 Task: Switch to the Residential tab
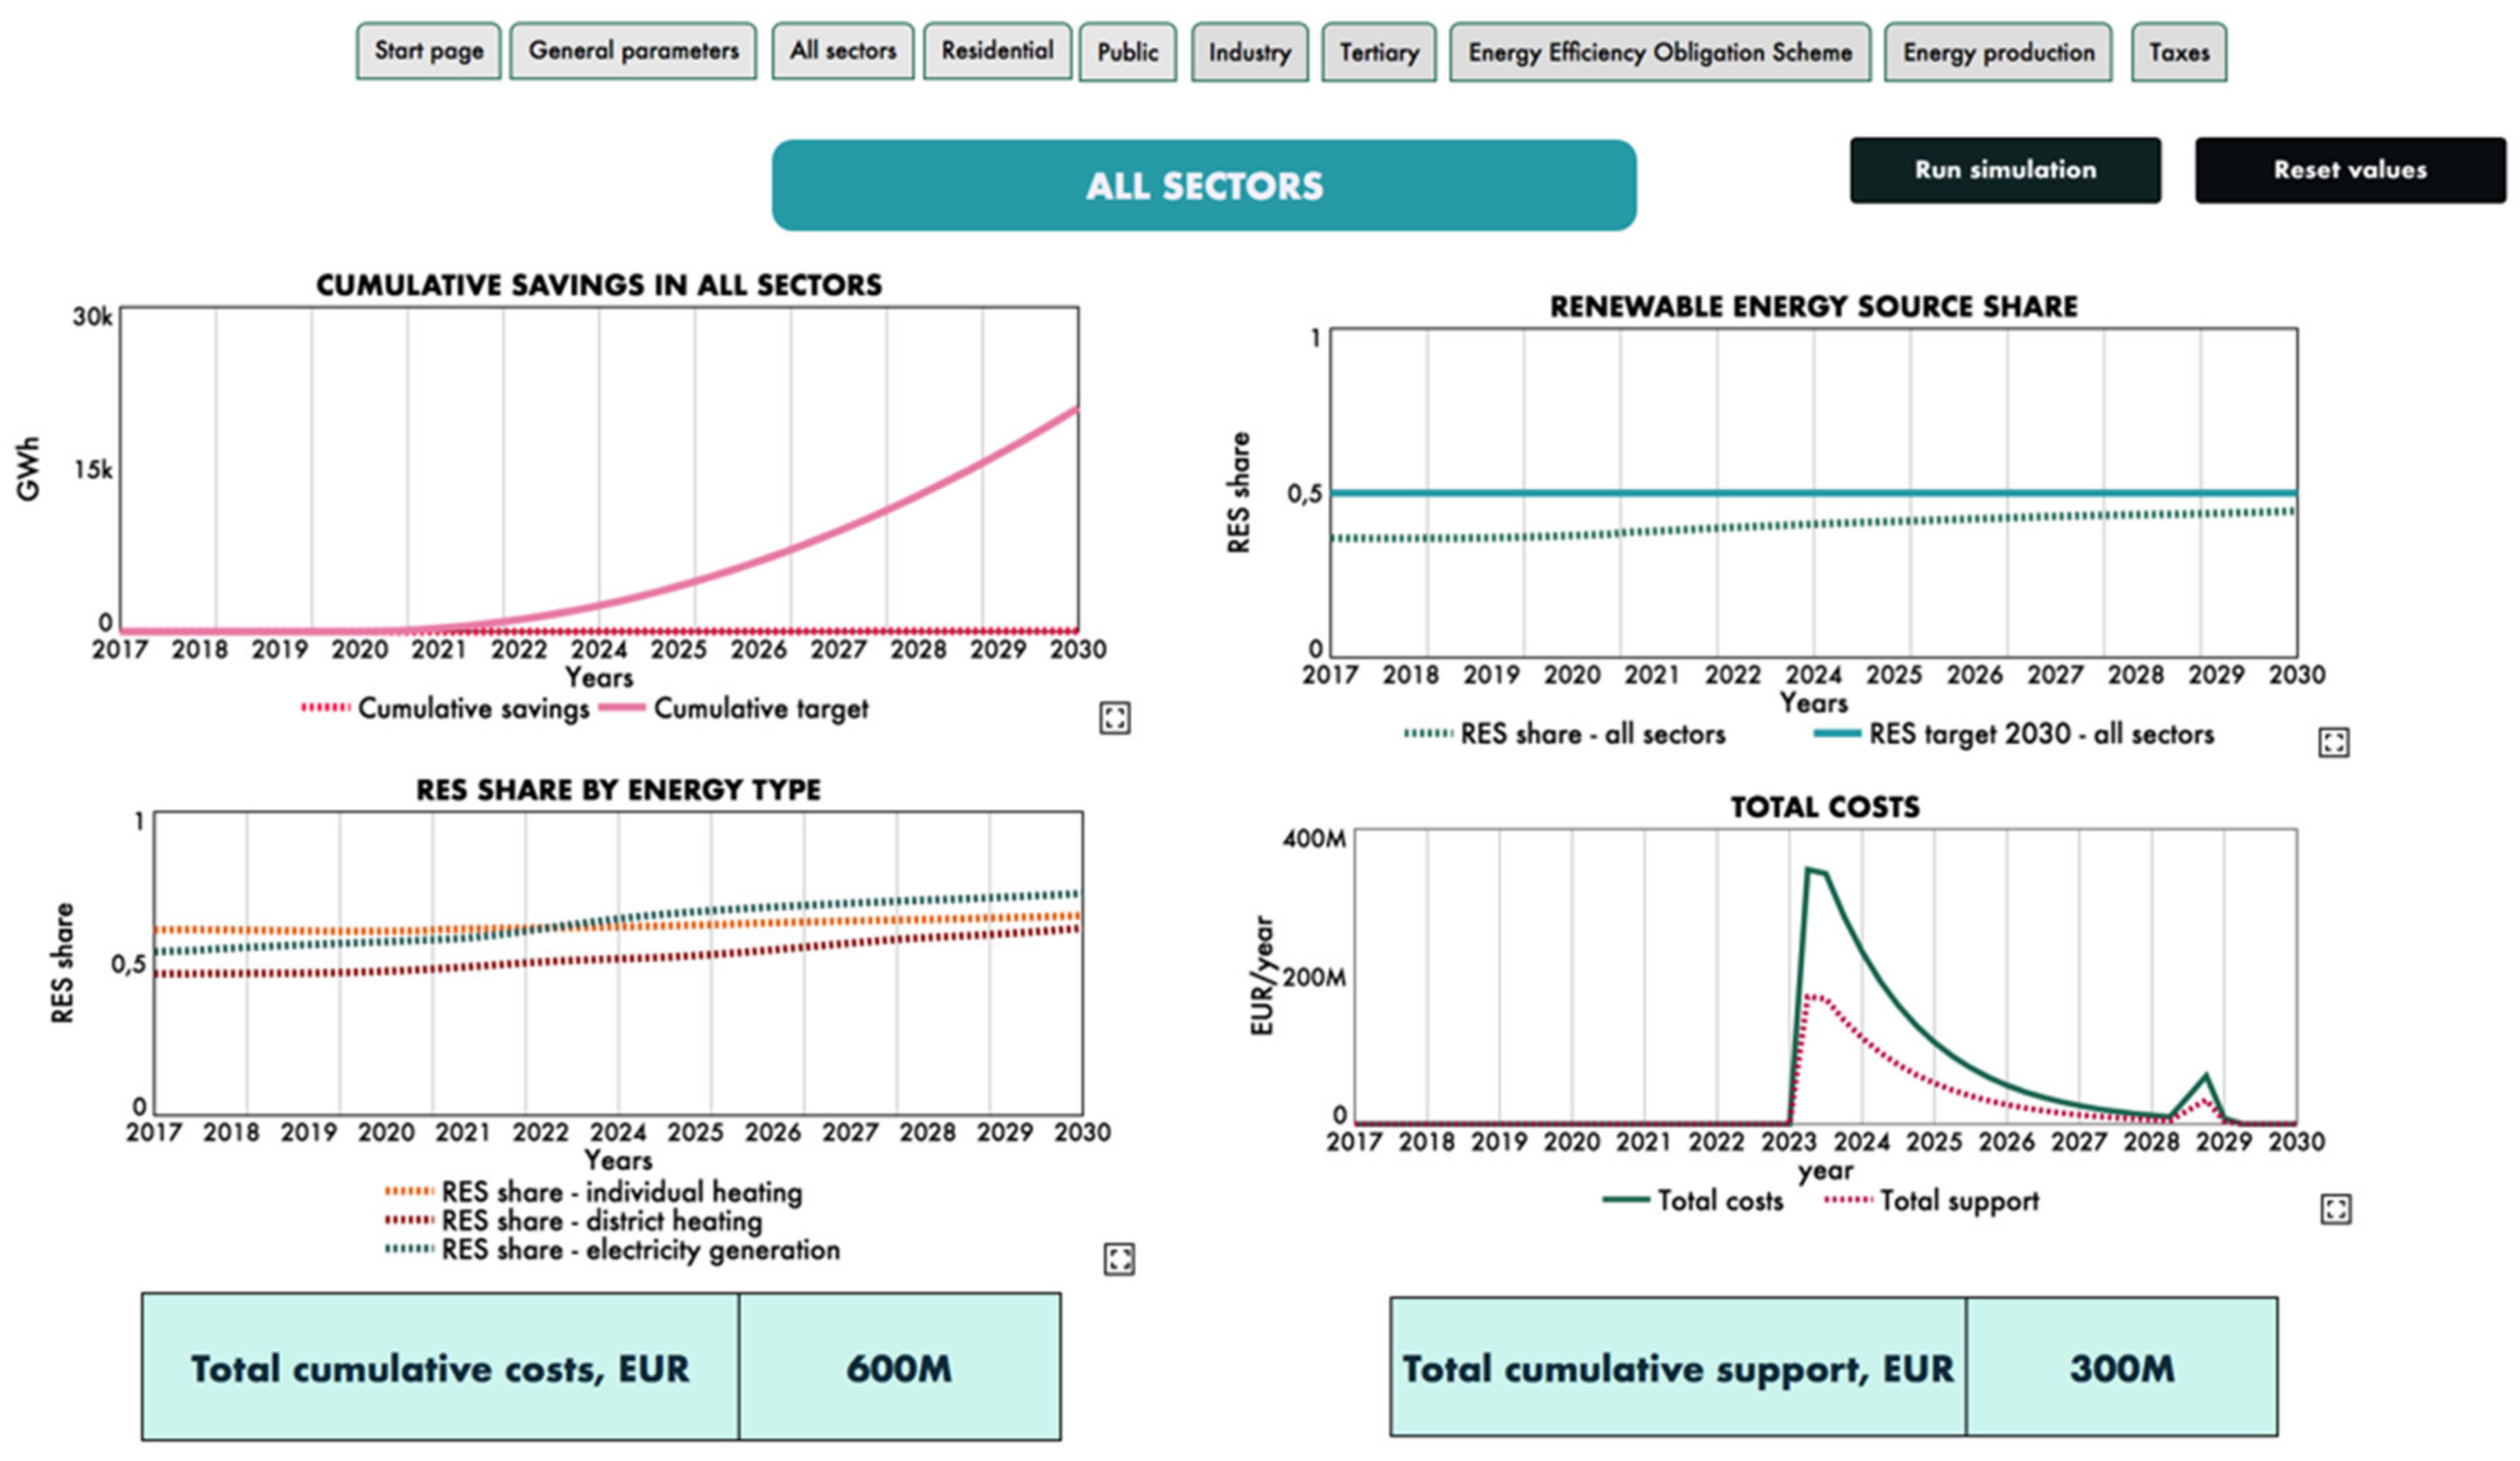coord(997,51)
